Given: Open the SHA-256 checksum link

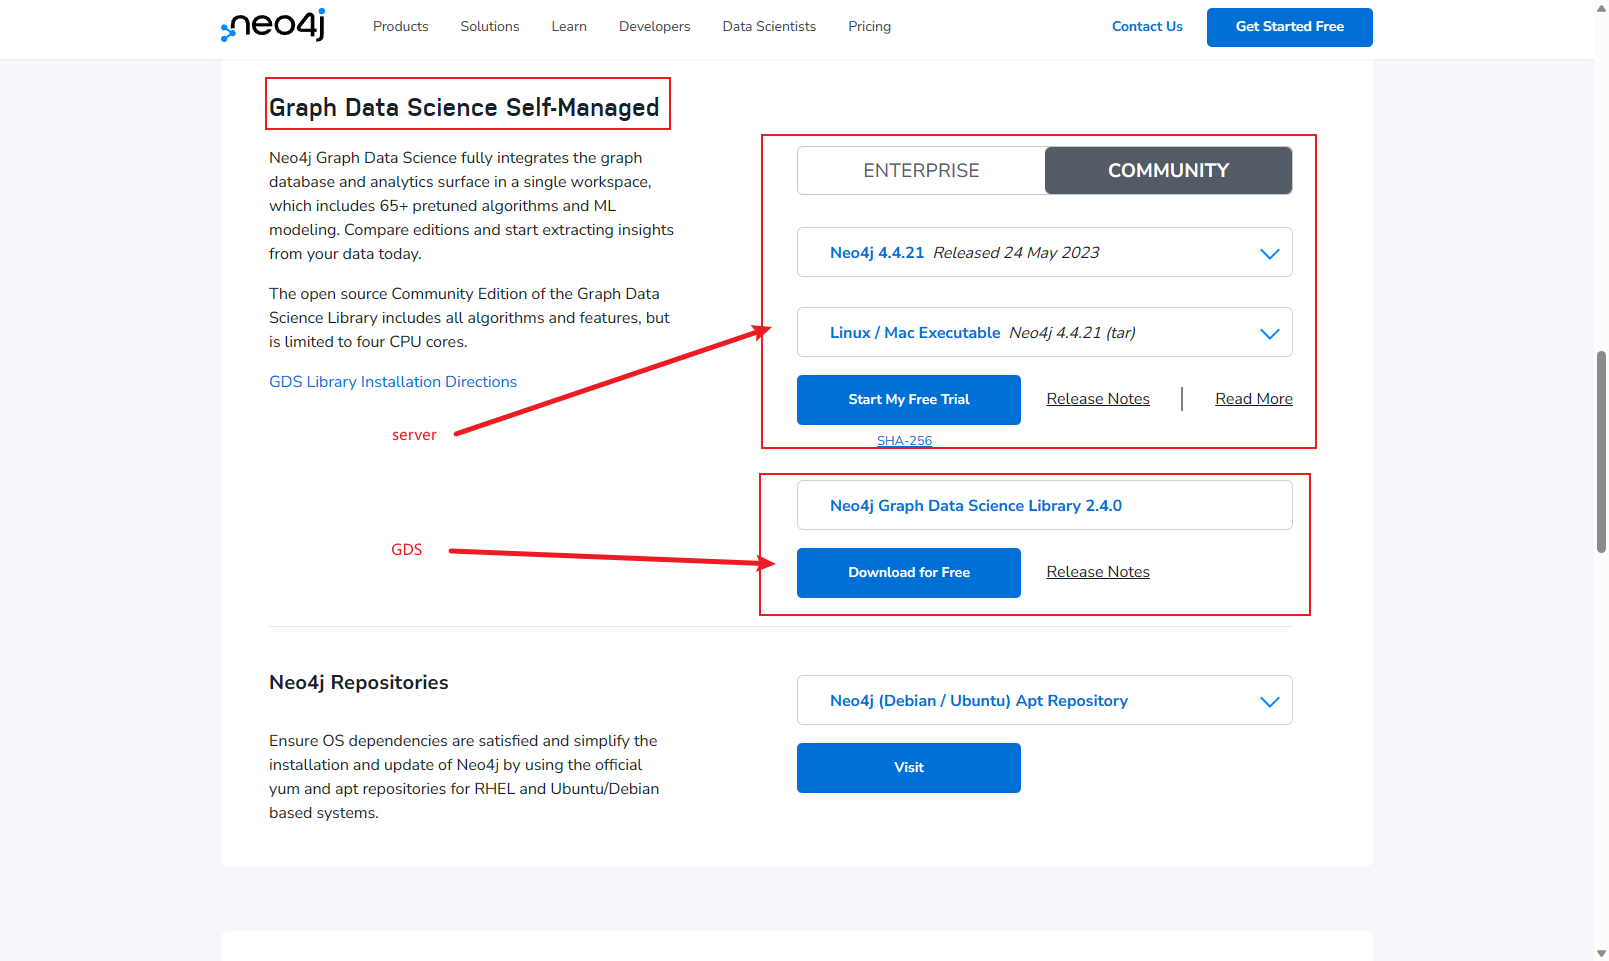Looking at the screenshot, I should [904, 441].
